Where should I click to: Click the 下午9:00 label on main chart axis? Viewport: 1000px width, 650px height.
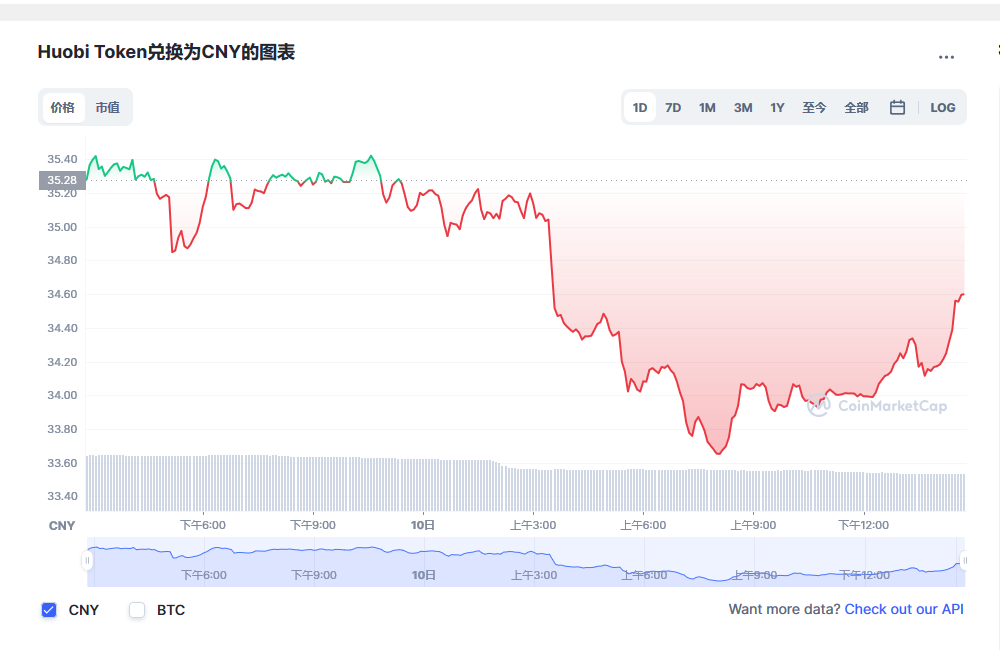(313, 525)
